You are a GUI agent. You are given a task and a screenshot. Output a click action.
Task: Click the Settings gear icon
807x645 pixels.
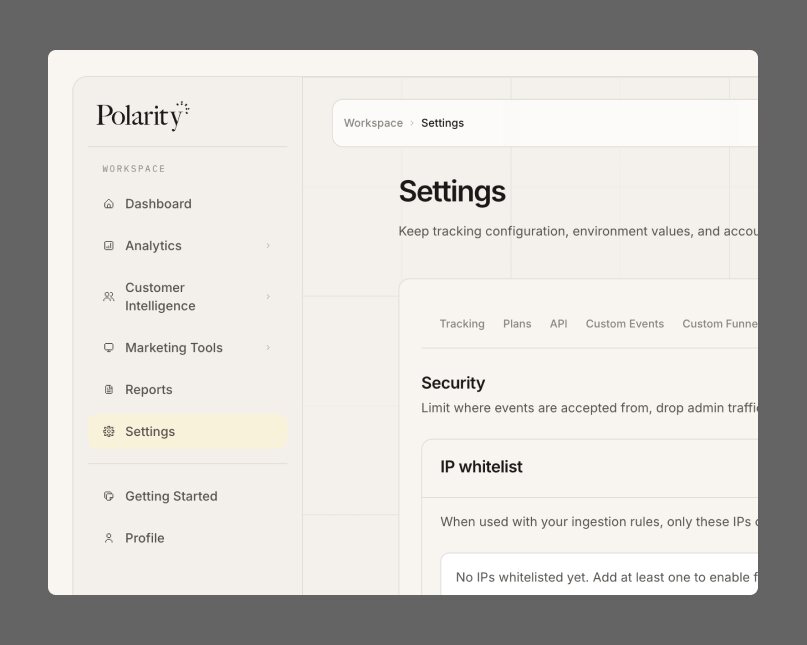tap(109, 431)
